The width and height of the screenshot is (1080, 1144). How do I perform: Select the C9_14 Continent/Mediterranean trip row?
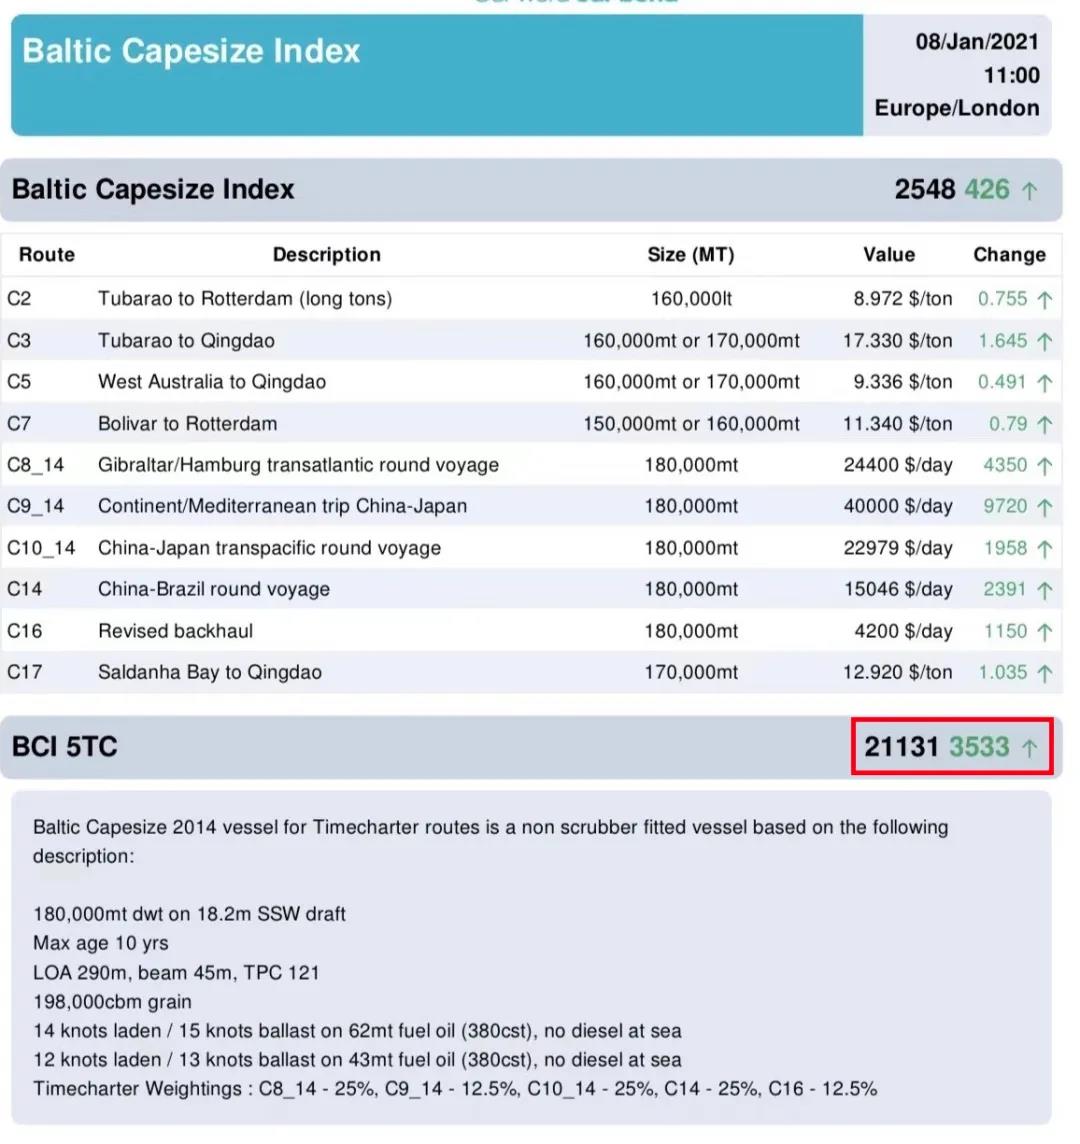(x=281, y=506)
